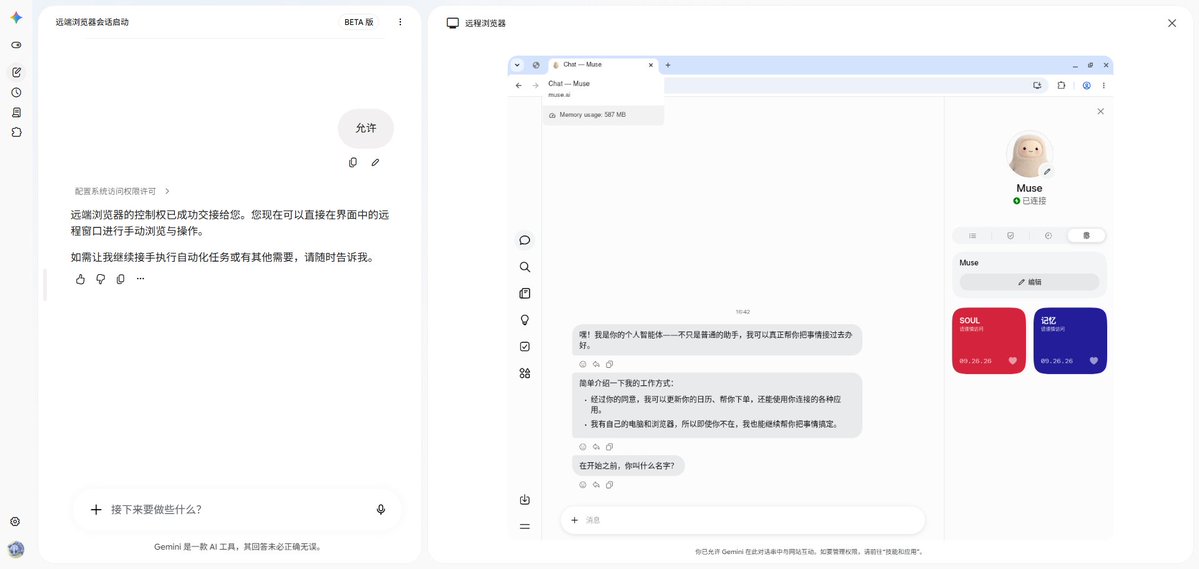Screen dimensions: 1199x569
Task: Reply to the first Muse message
Action: point(596,365)
